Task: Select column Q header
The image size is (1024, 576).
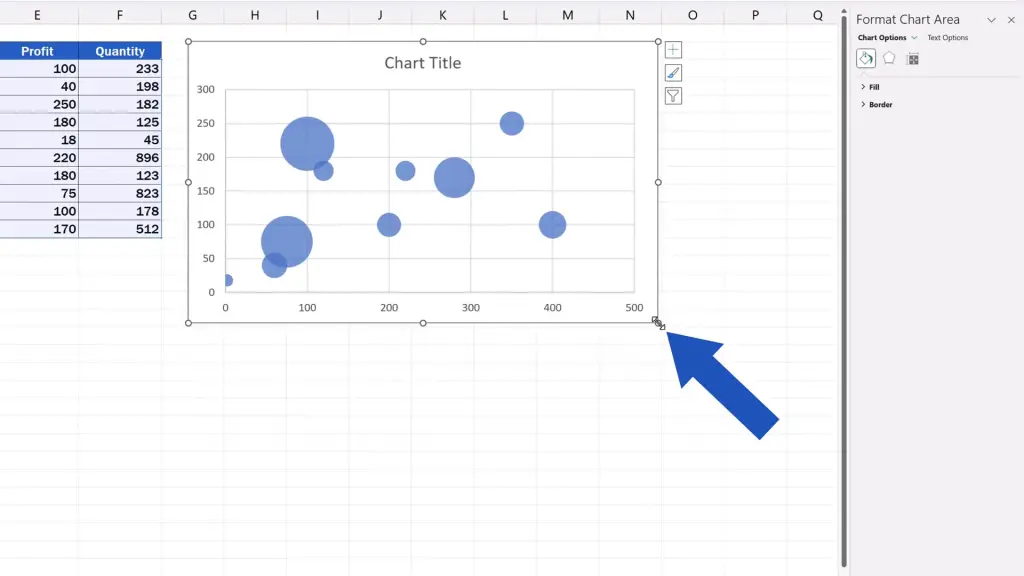Action: tap(818, 15)
